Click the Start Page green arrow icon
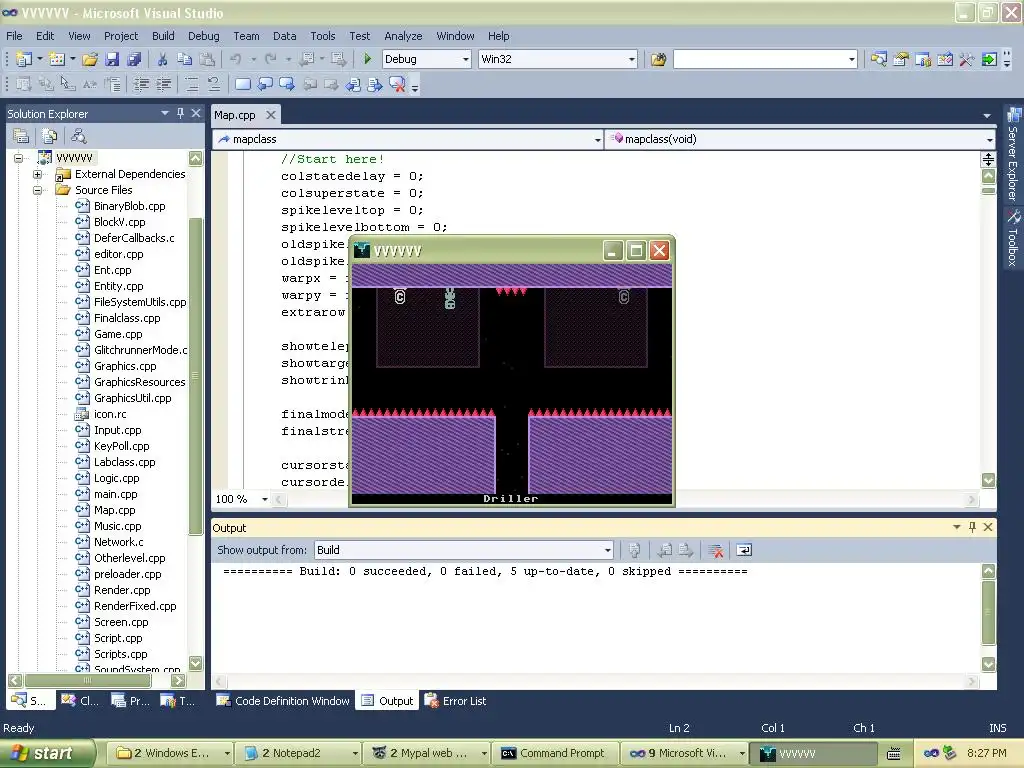The width and height of the screenshot is (1024, 768). pos(989,59)
